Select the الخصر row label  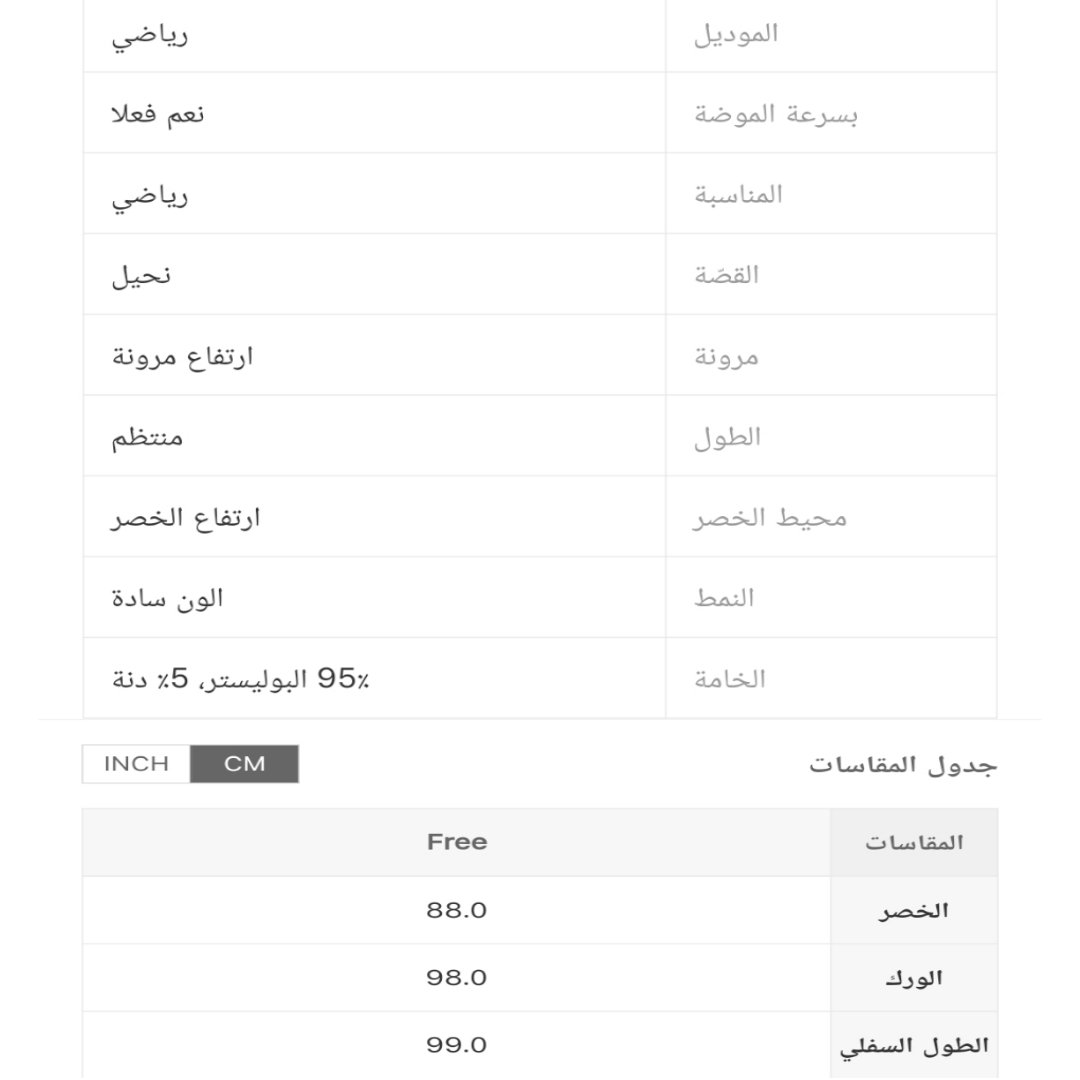coord(914,911)
